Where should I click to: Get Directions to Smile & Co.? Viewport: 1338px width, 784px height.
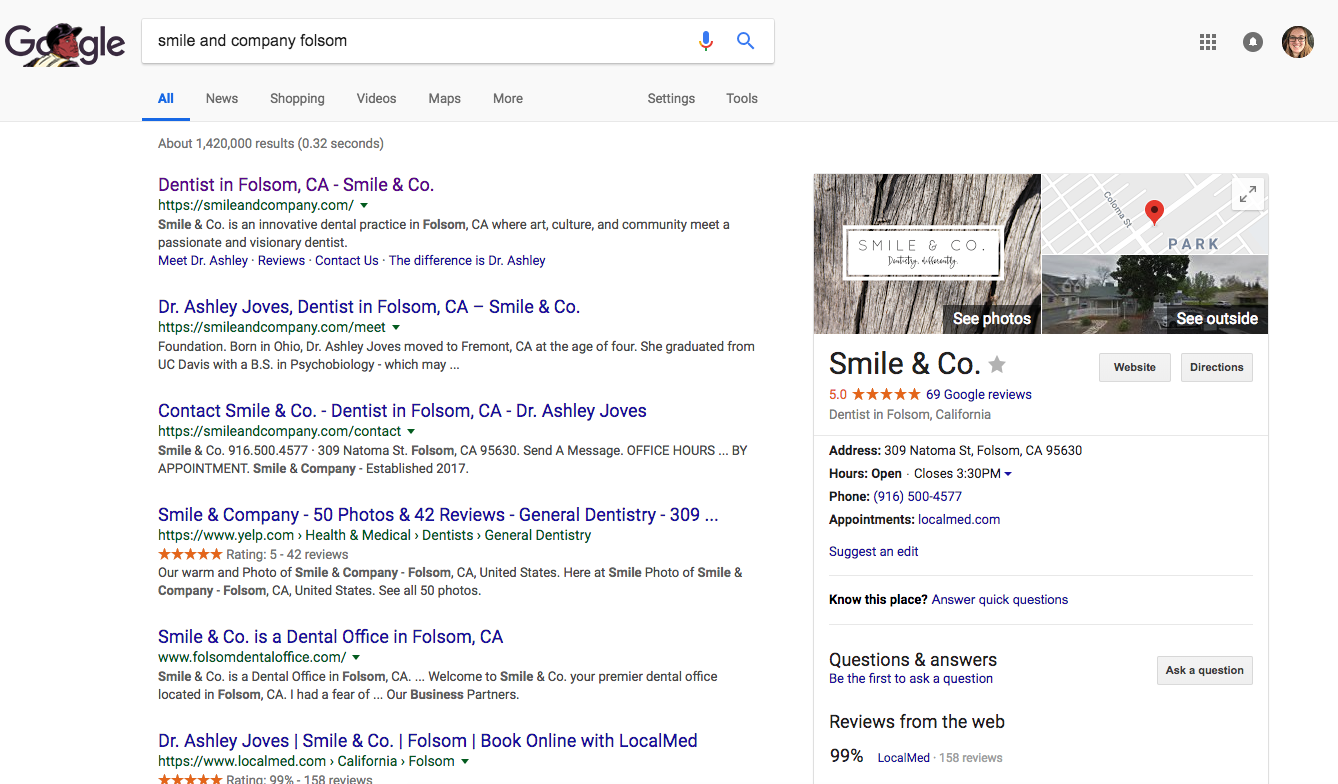pos(1217,367)
